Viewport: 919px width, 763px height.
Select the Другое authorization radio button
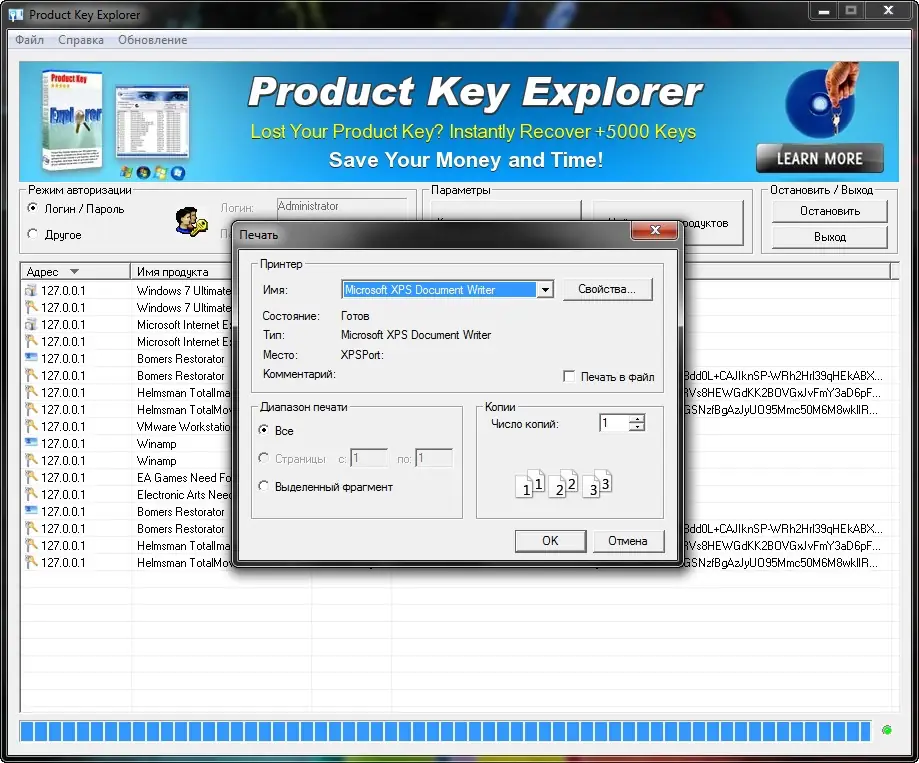click(x=33, y=234)
